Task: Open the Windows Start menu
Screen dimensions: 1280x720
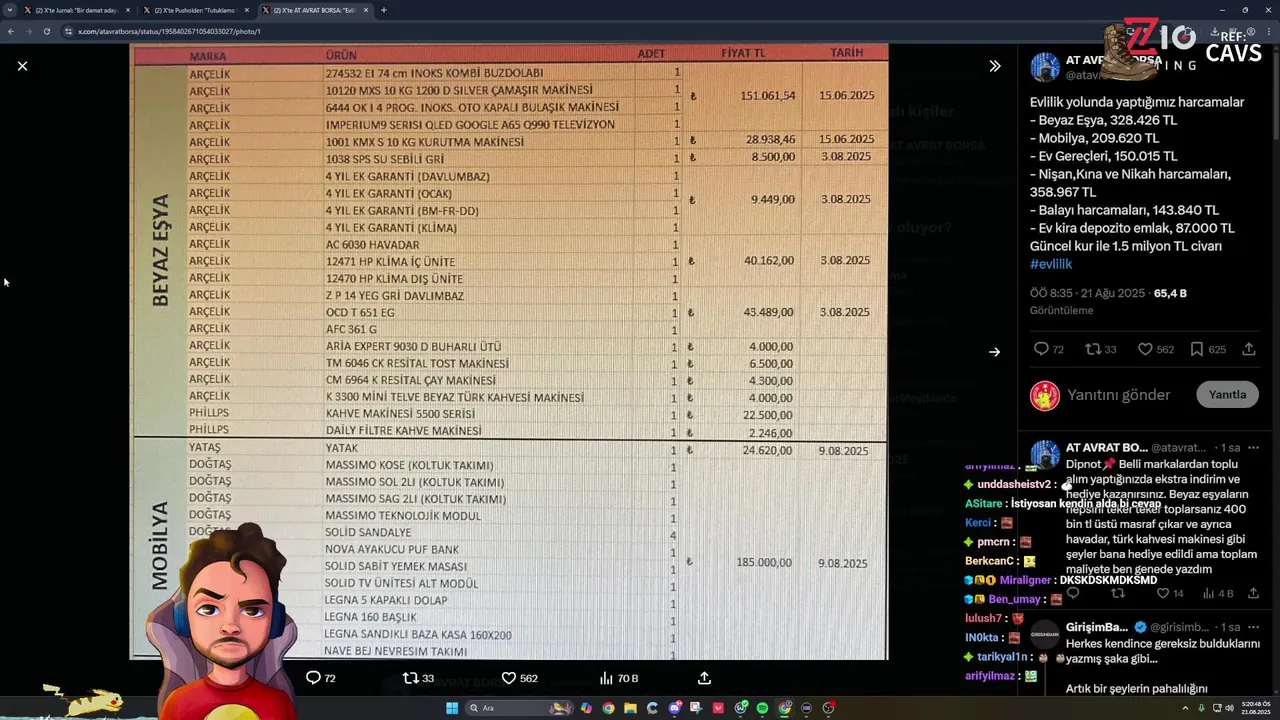Action: pyautogui.click(x=452, y=708)
